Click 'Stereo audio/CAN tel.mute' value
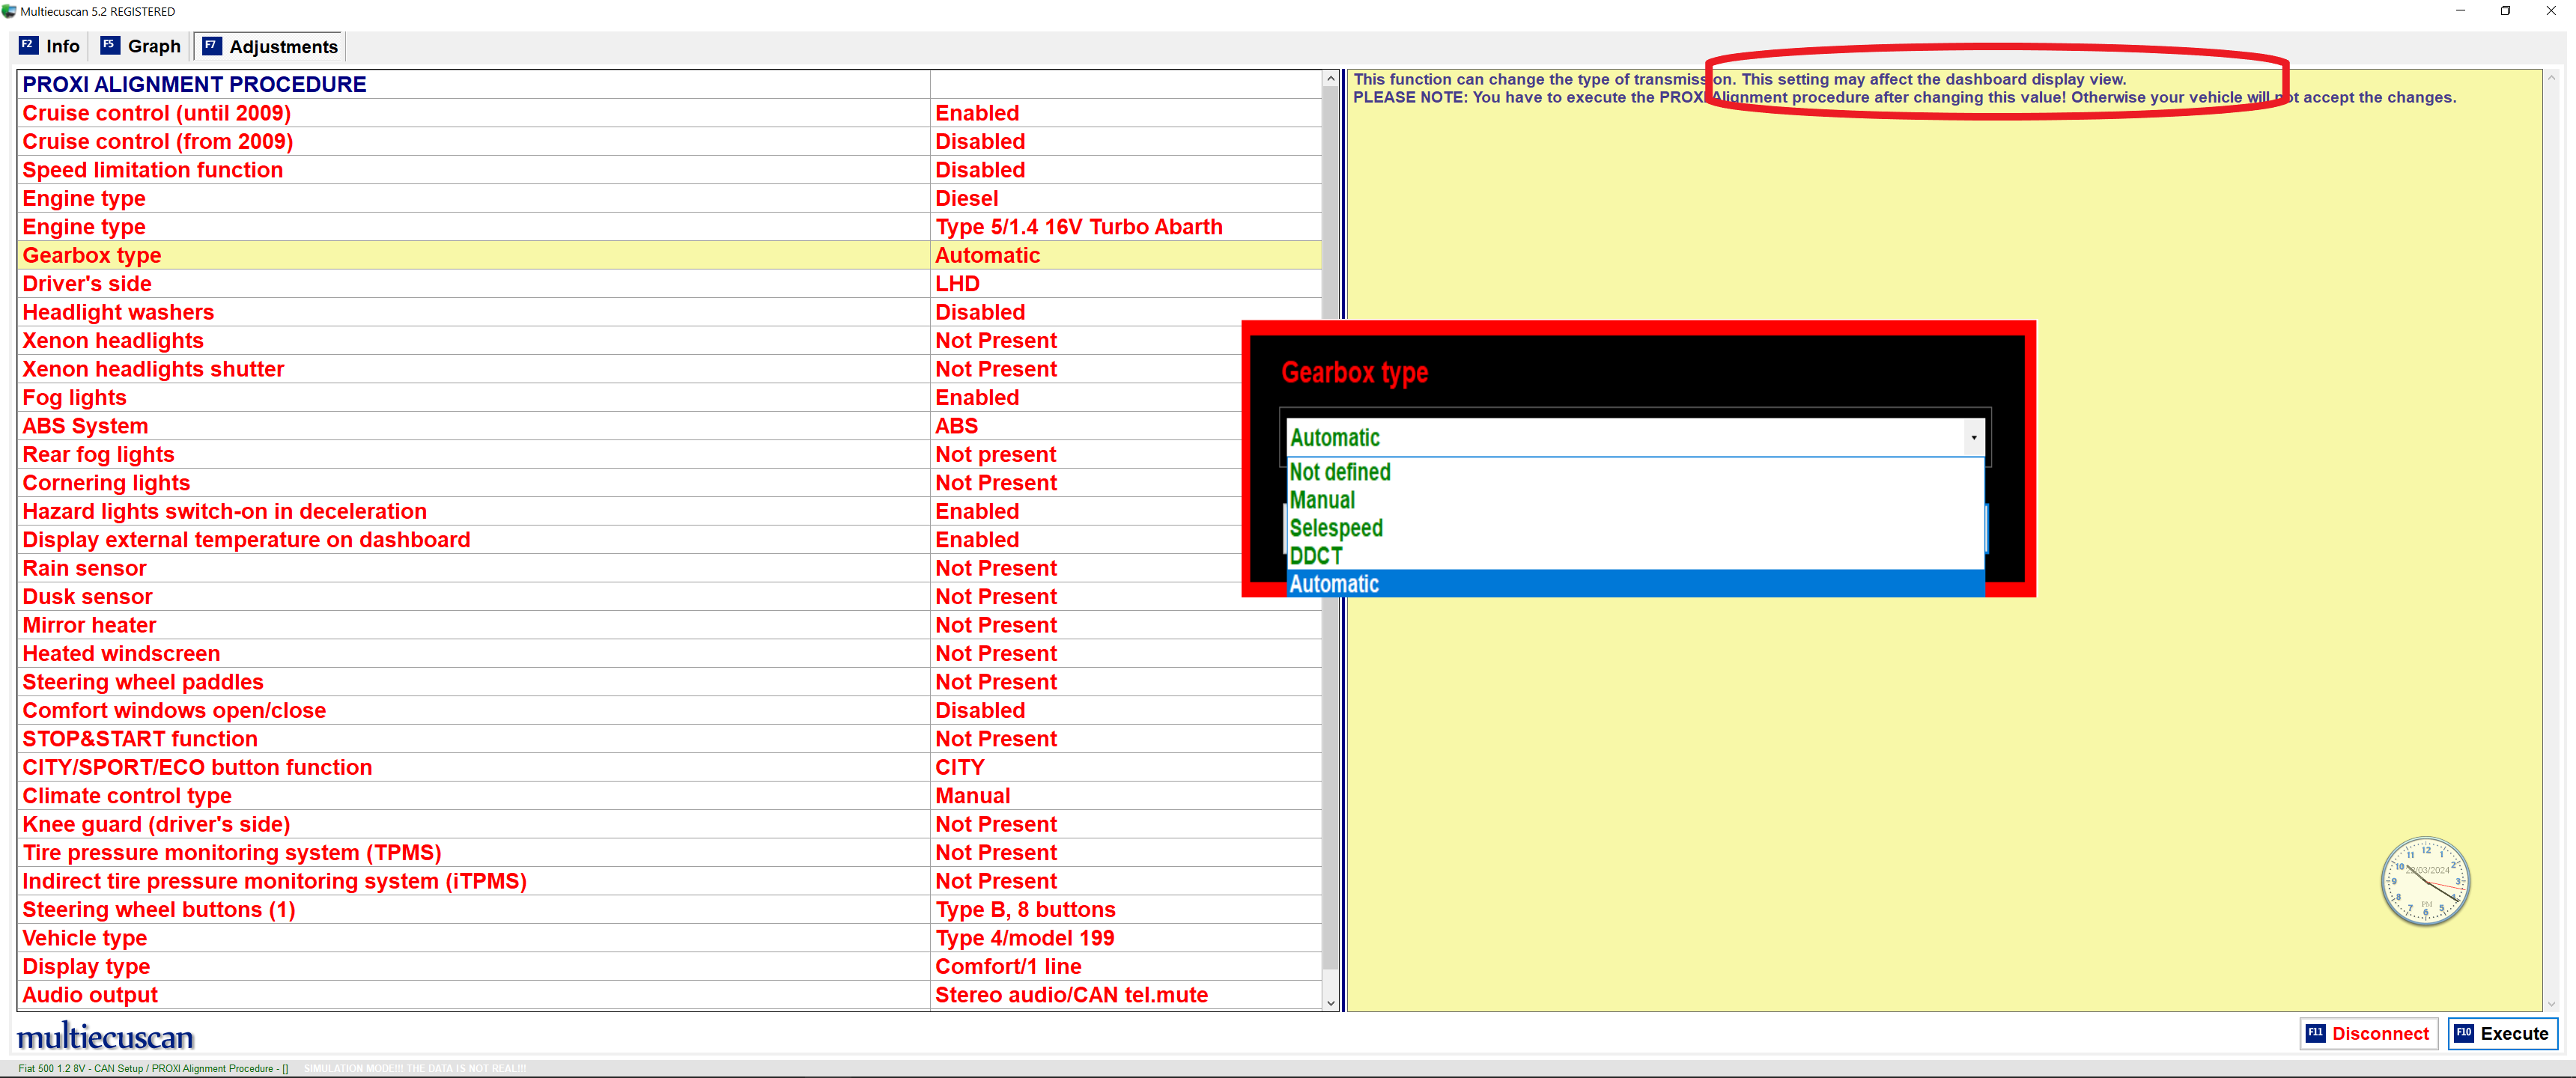Image resolution: width=2576 pixels, height=1078 pixels. [1071, 995]
